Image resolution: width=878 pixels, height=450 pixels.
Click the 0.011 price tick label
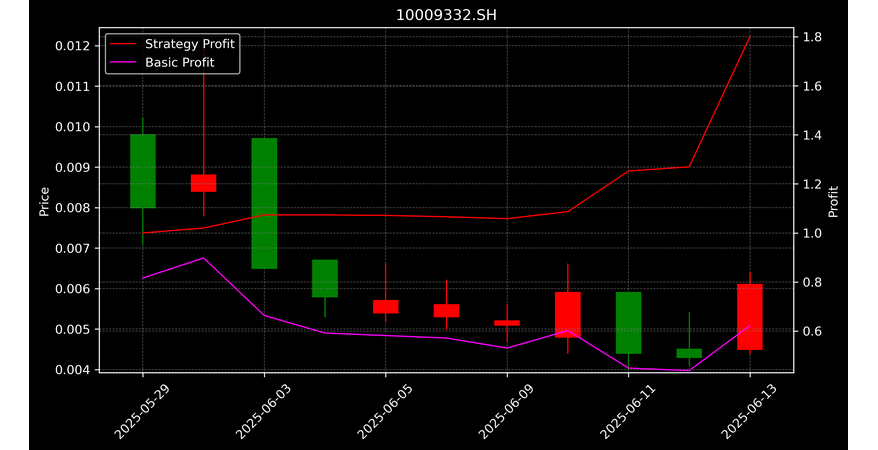pos(73,86)
